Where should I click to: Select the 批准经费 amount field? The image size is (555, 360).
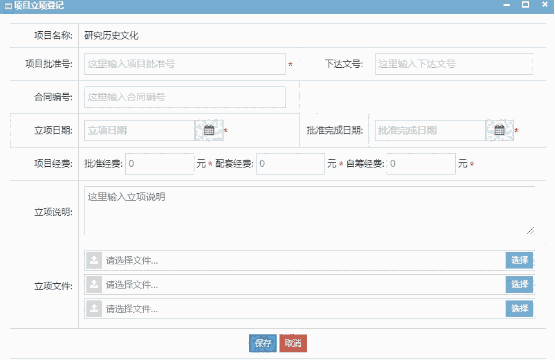tap(160, 164)
